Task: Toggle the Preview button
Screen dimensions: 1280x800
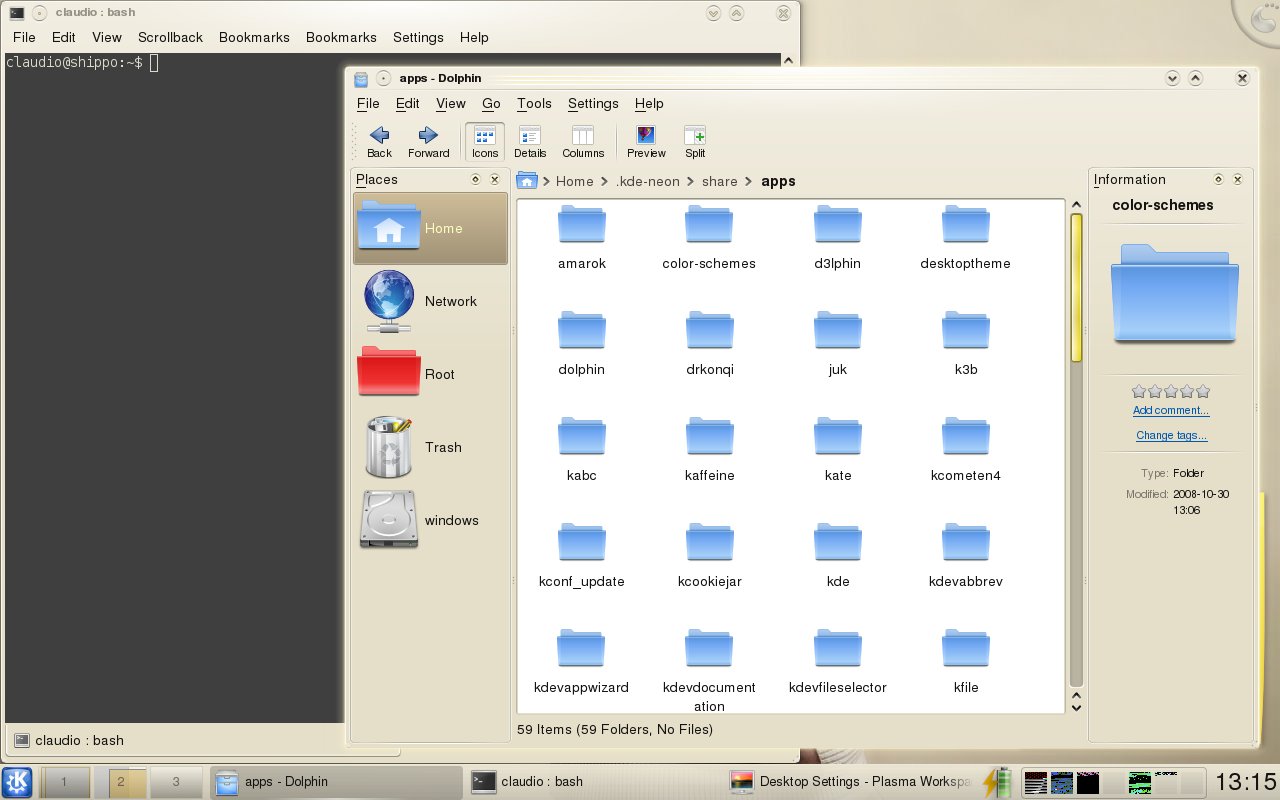Action: click(646, 142)
